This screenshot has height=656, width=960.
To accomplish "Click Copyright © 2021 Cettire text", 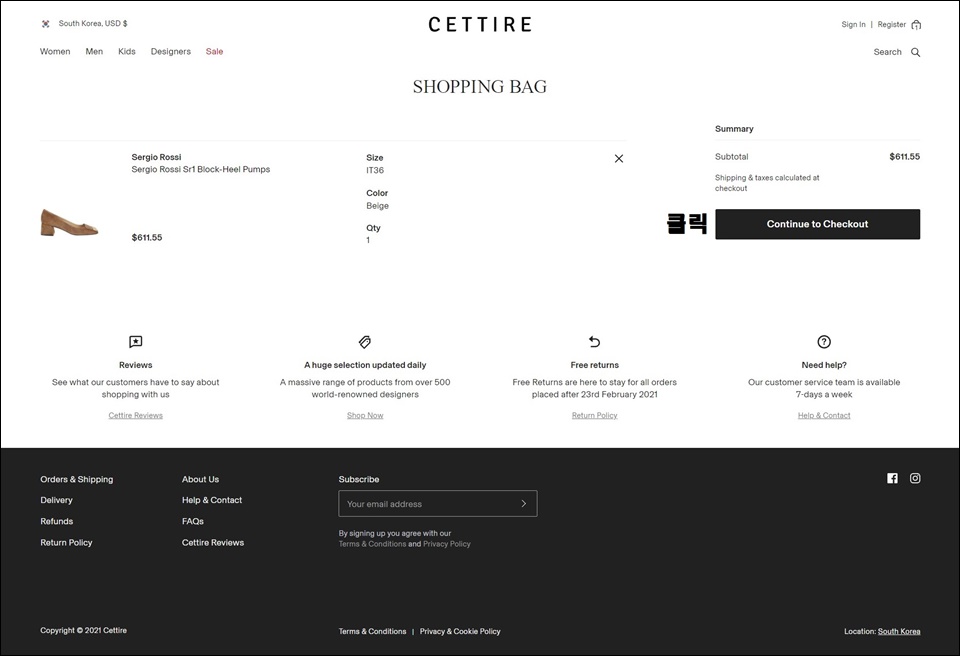I will point(83,630).
